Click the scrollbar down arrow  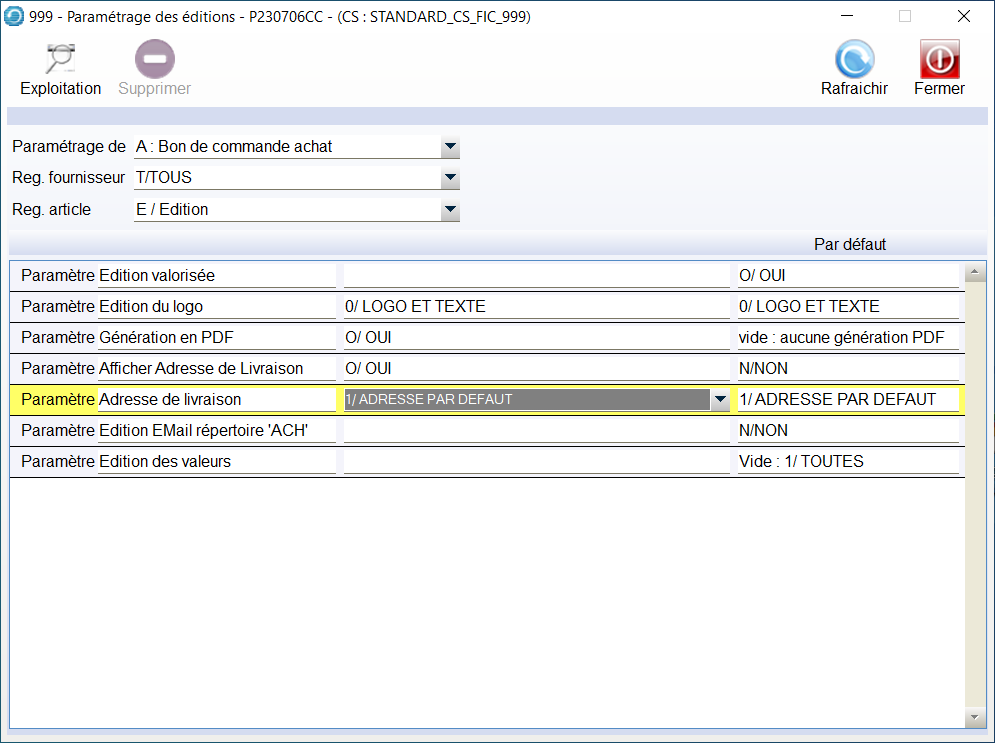[973, 719]
